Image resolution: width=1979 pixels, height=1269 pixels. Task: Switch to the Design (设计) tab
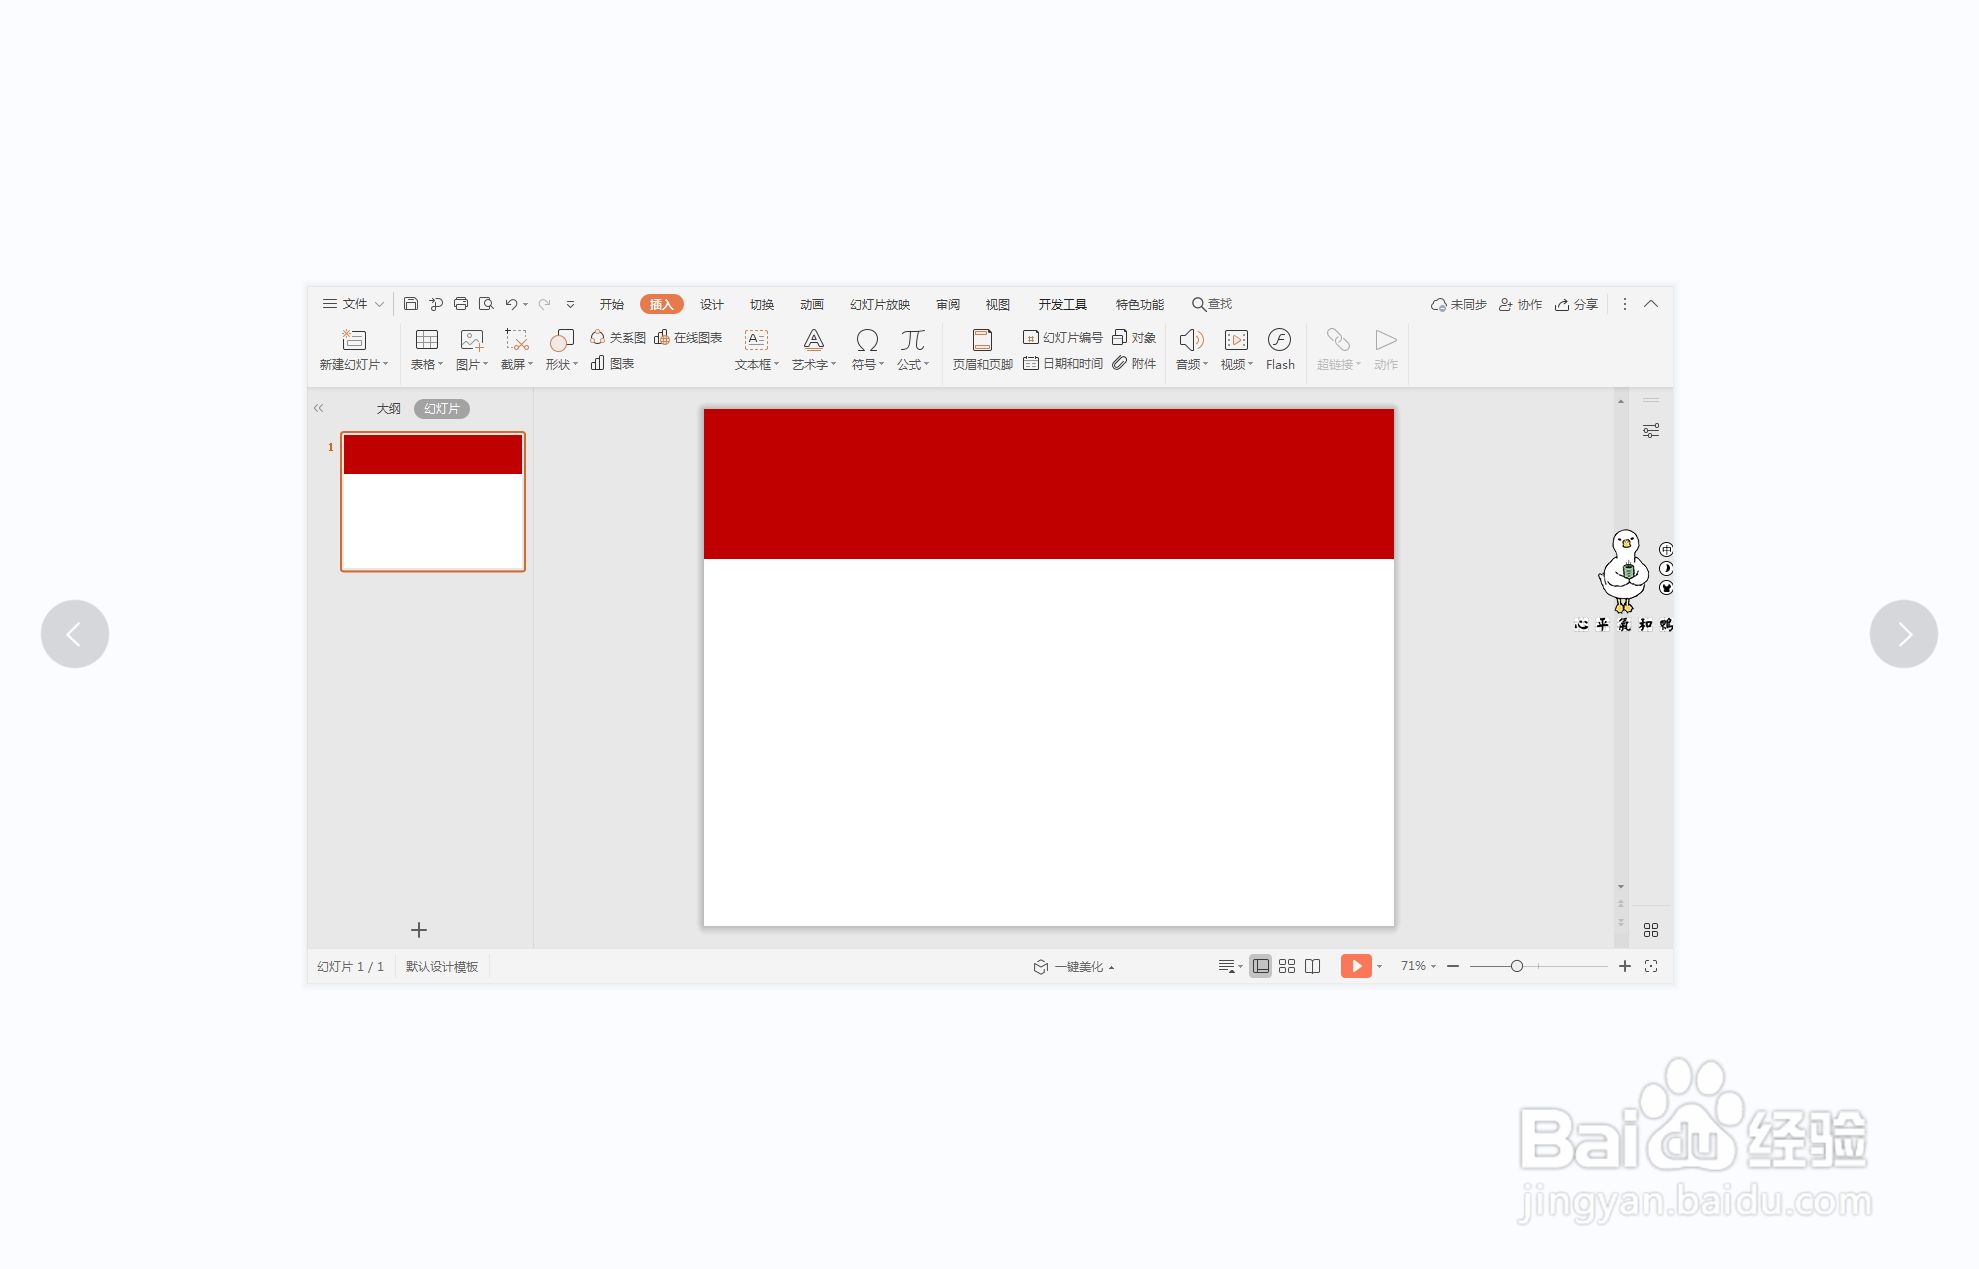click(711, 304)
